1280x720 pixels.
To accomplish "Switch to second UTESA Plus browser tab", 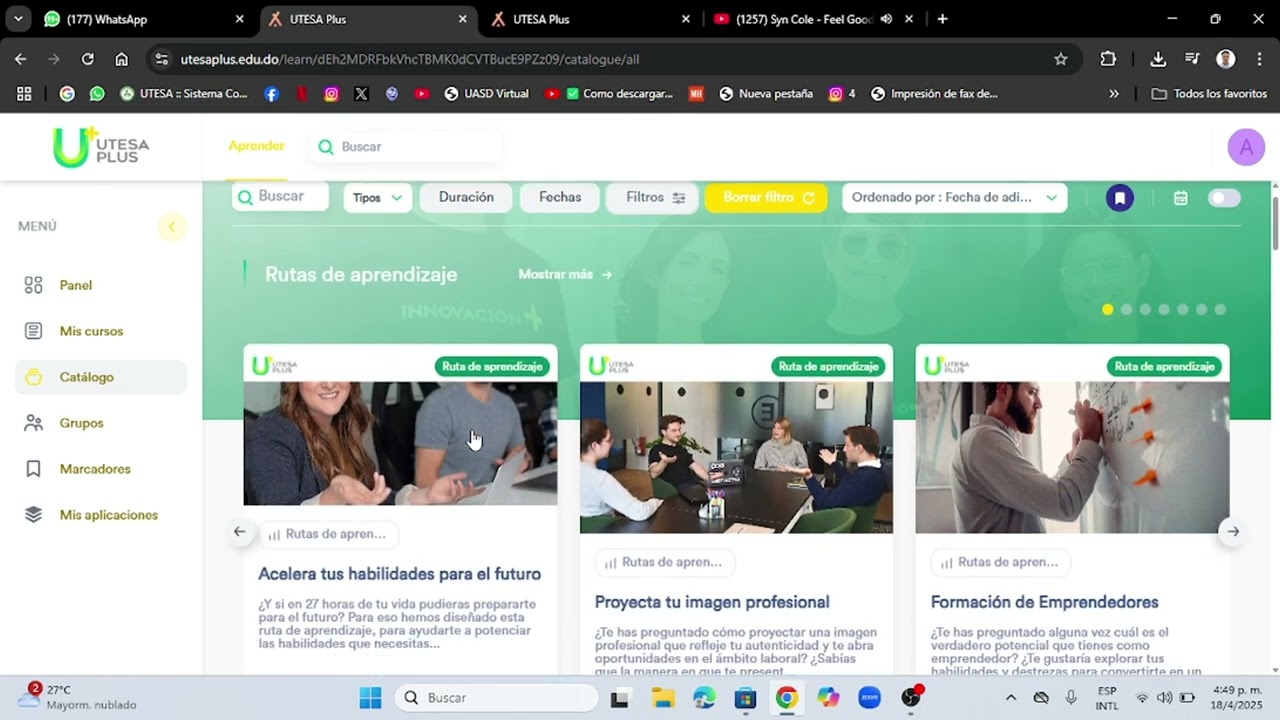I will (590, 19).
